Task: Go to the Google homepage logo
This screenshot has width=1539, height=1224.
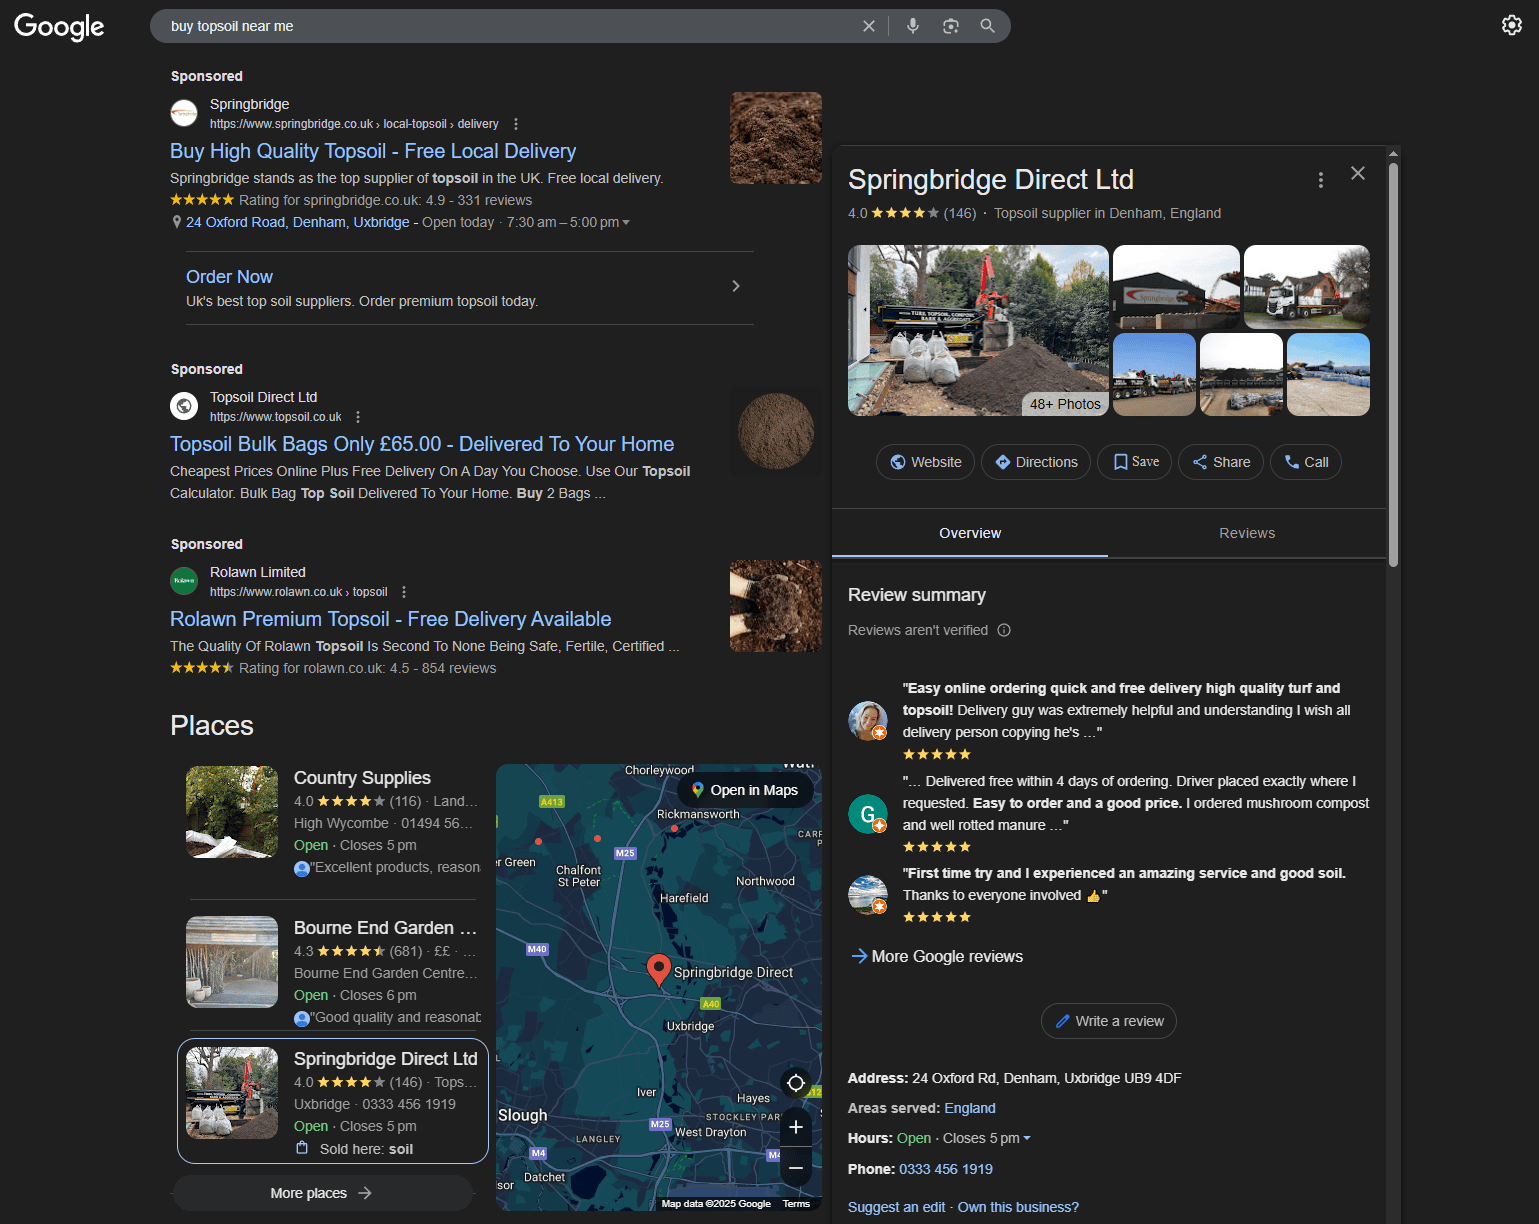Action: click(x=59, y=27)
